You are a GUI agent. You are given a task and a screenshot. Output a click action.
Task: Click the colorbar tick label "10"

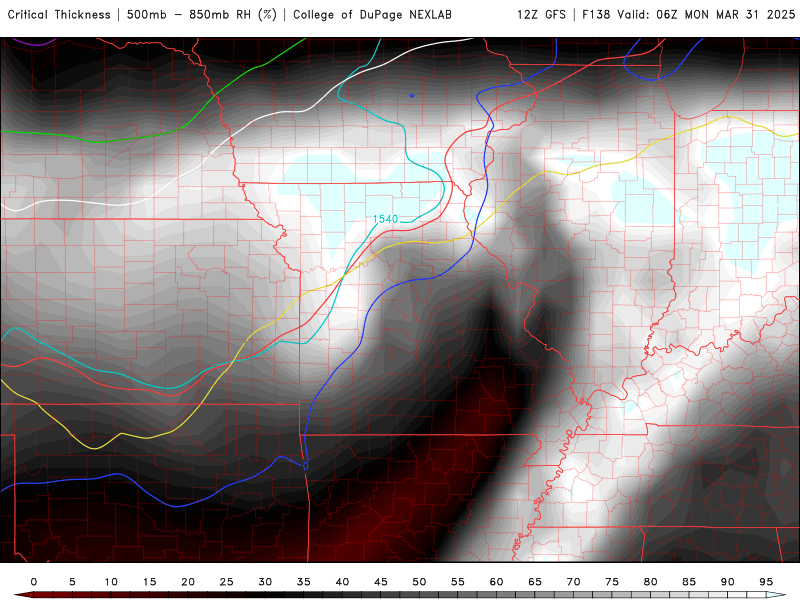click(x=111, y=582)
